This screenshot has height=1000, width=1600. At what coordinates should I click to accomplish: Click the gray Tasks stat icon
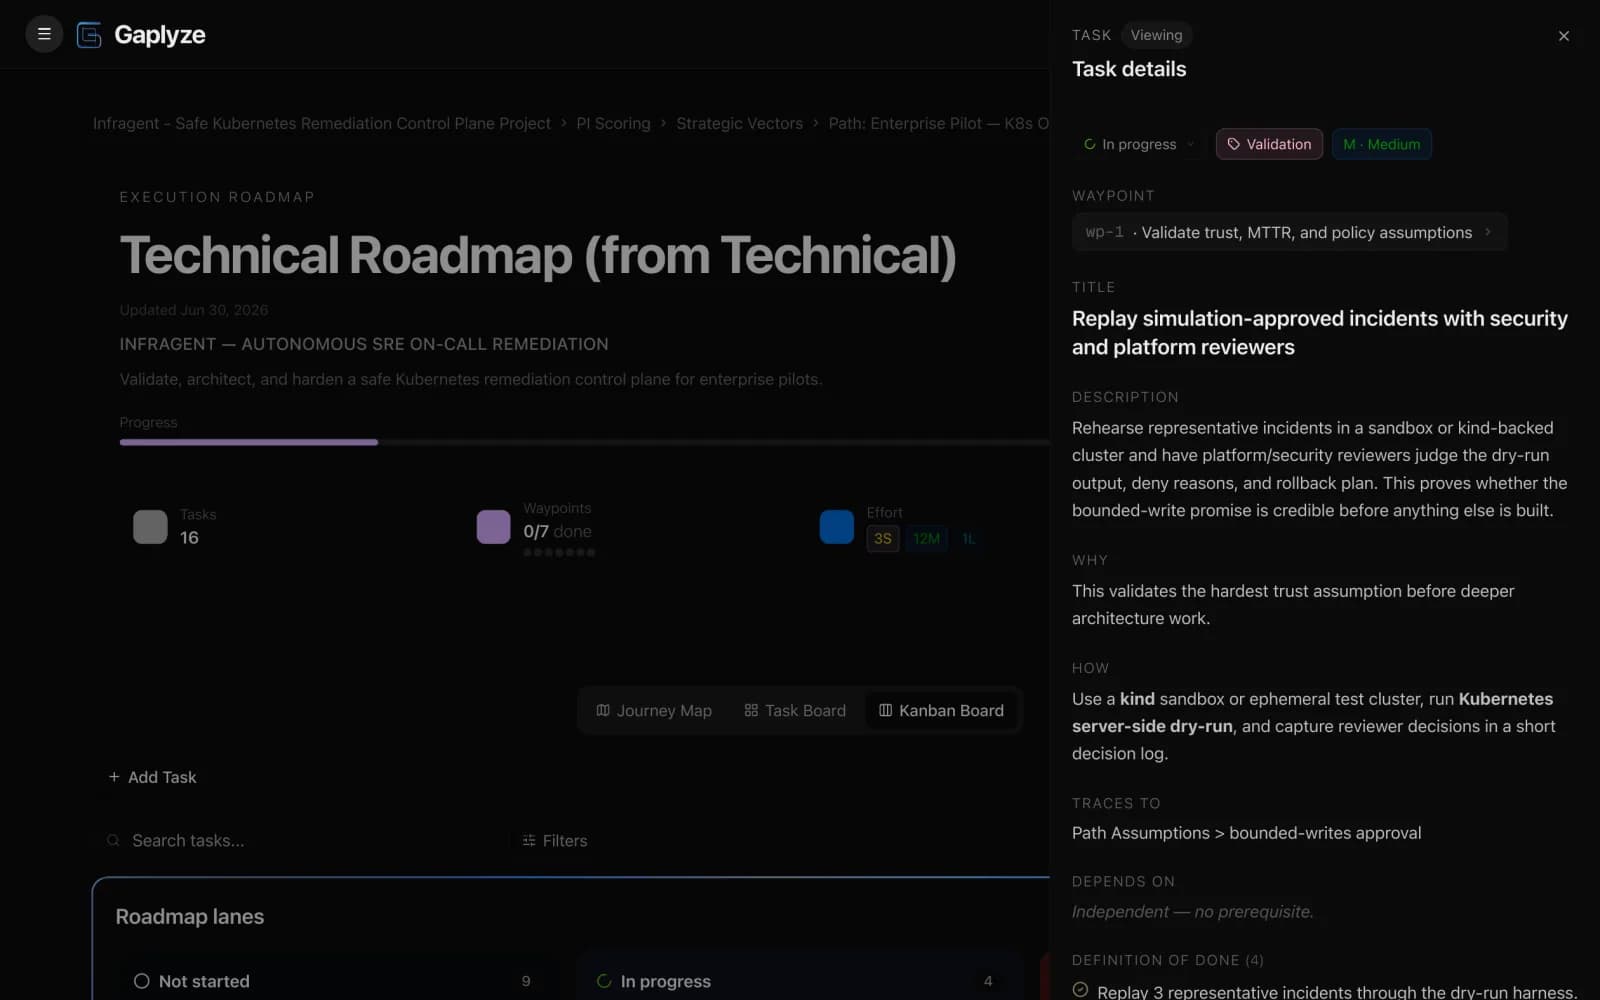(150, 527)
